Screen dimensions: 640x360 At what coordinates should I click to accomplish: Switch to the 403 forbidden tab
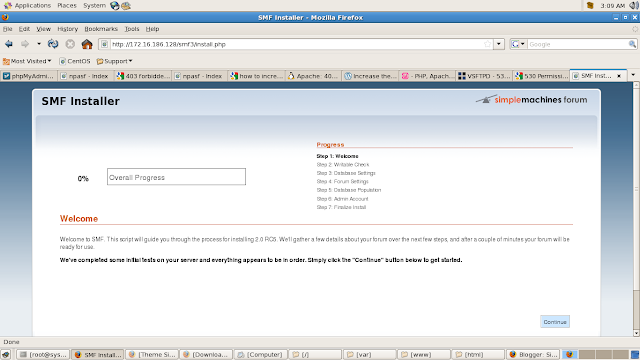[x=143, y=76]
